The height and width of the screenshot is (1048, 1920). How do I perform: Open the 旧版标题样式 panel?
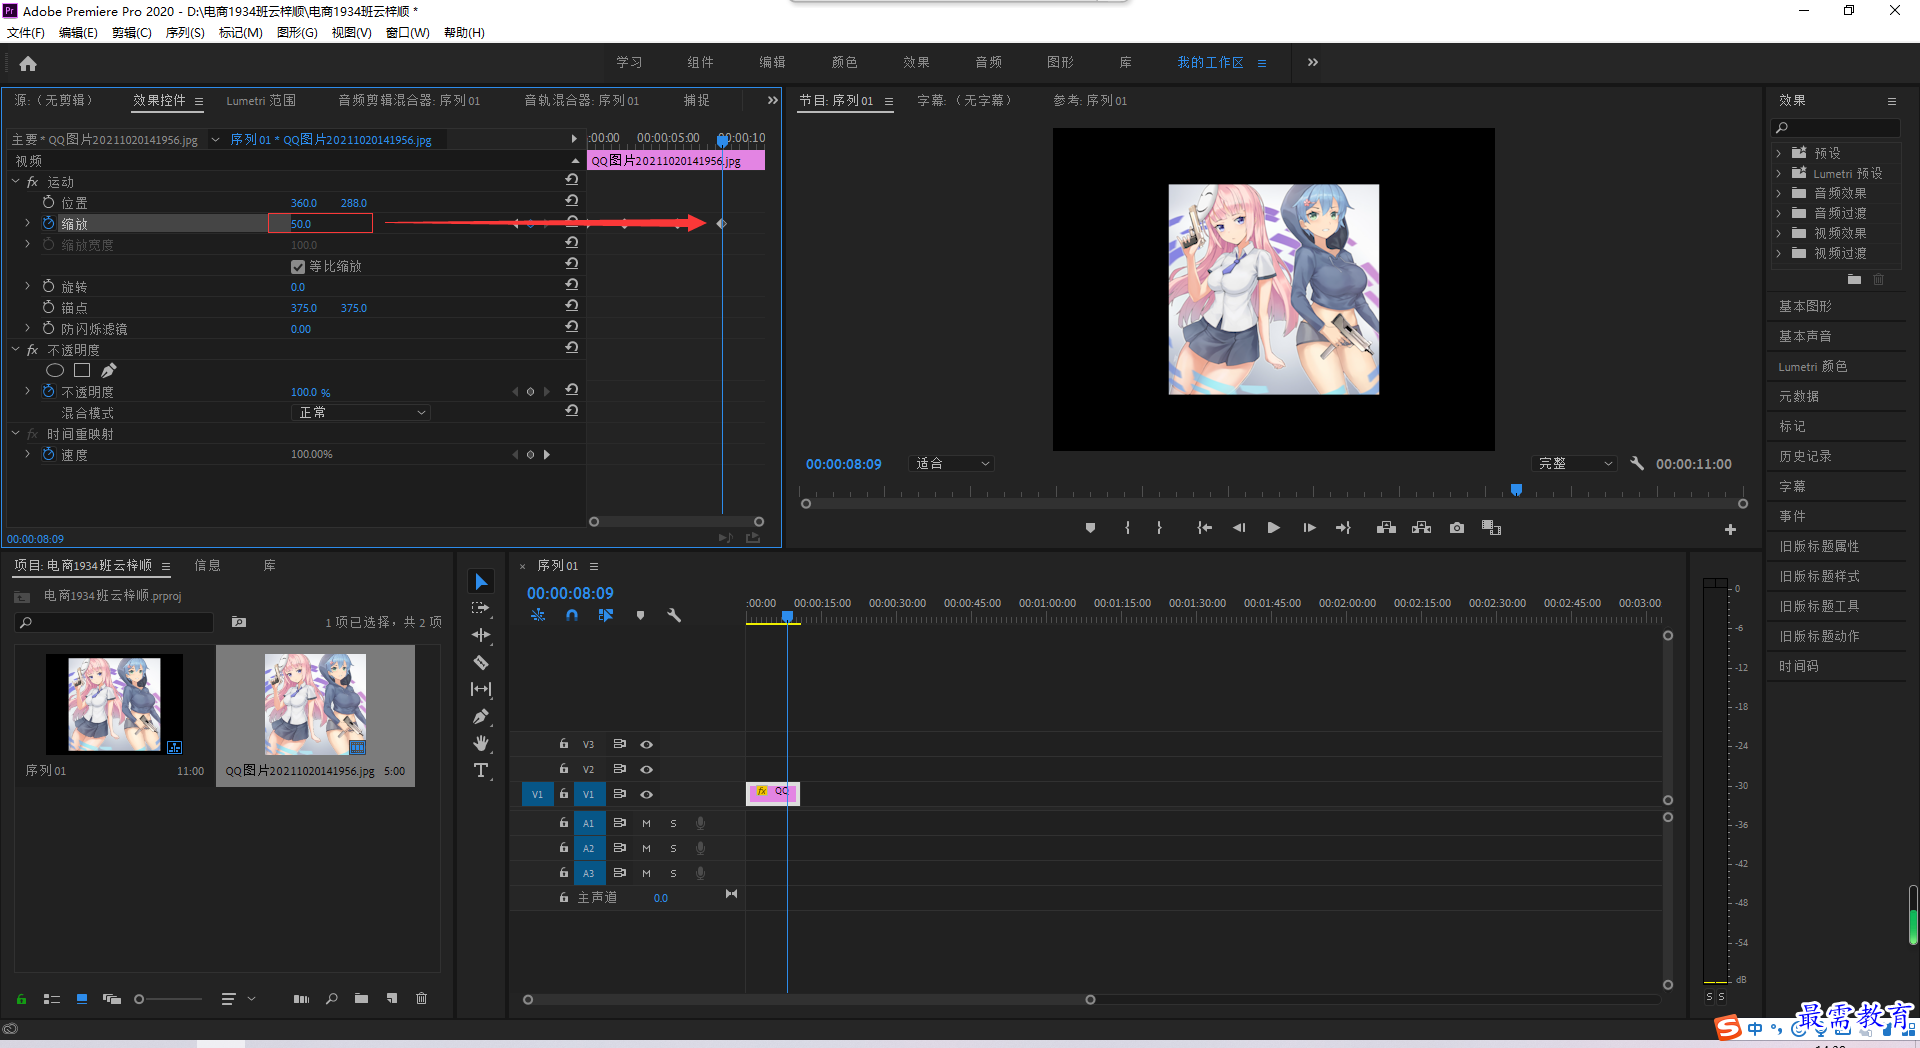click(x=1819, y=576)
